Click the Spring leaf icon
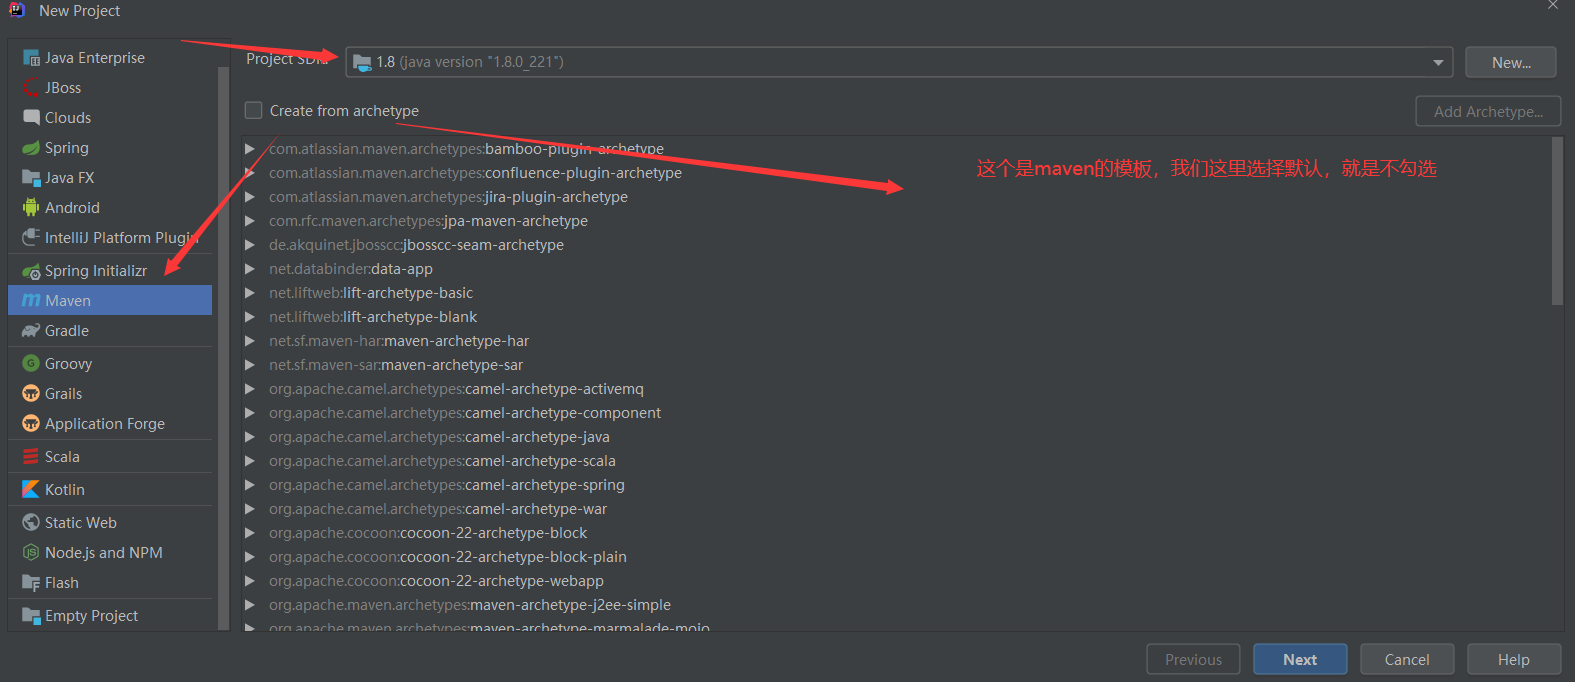This screenshot has height=682, width=1575. pos(31,148)
